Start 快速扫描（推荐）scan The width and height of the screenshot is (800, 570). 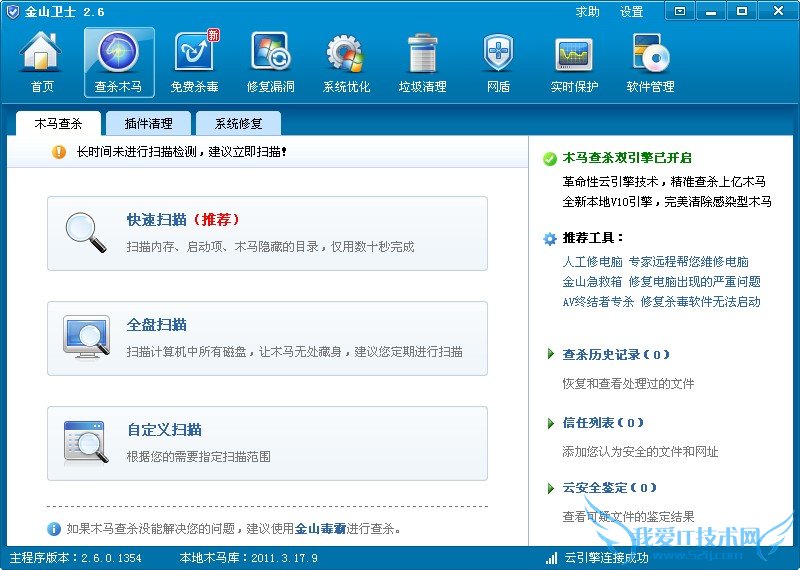click(267, 233)
